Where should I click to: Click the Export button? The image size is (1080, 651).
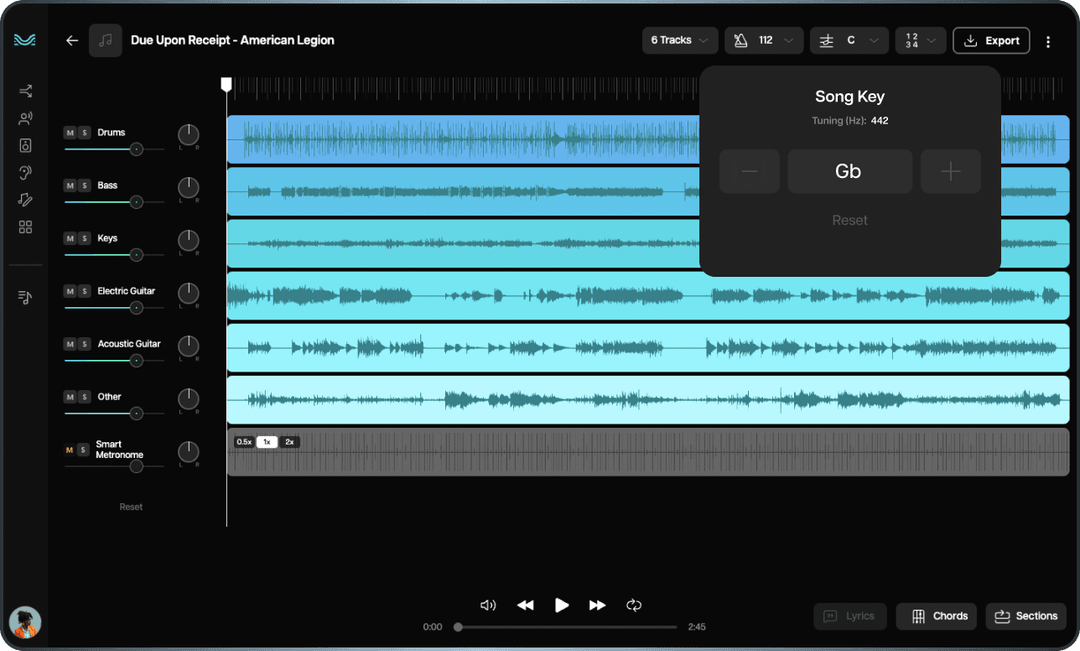(x=991, y=40)
